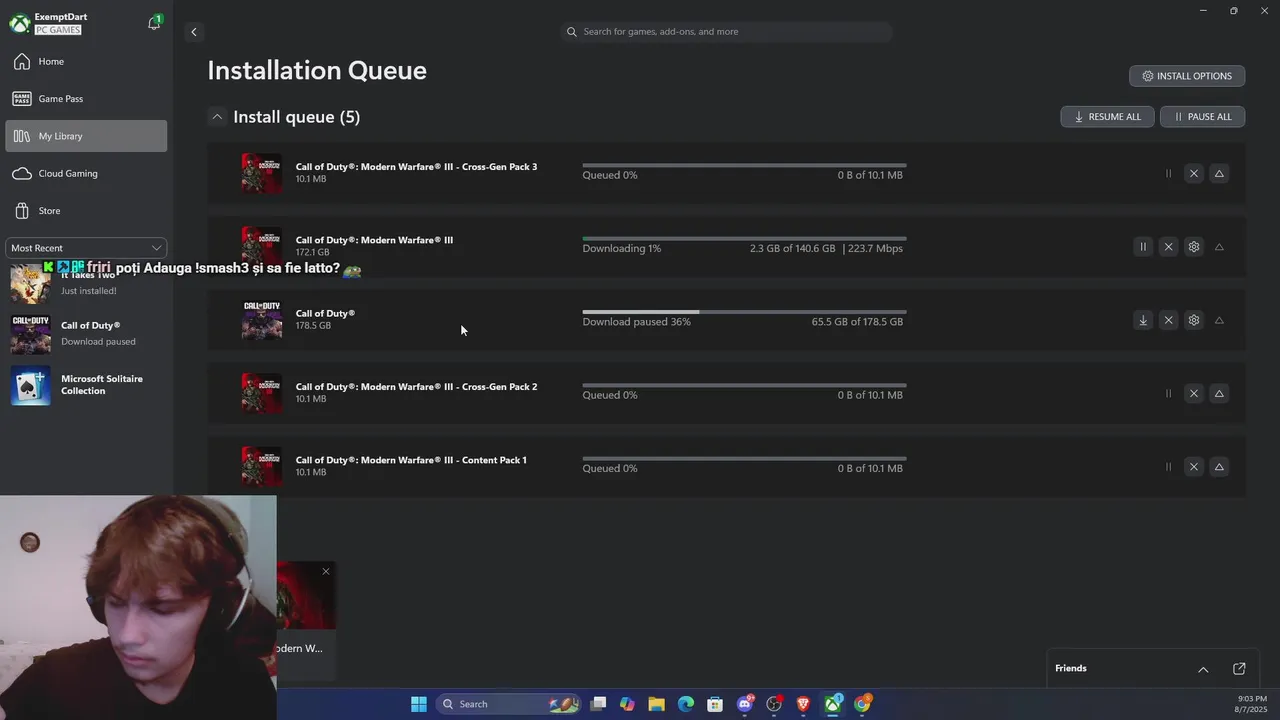Click Modern Warfare III download progress bar
Screen dimensions: 1280x720
pos(744,238)
